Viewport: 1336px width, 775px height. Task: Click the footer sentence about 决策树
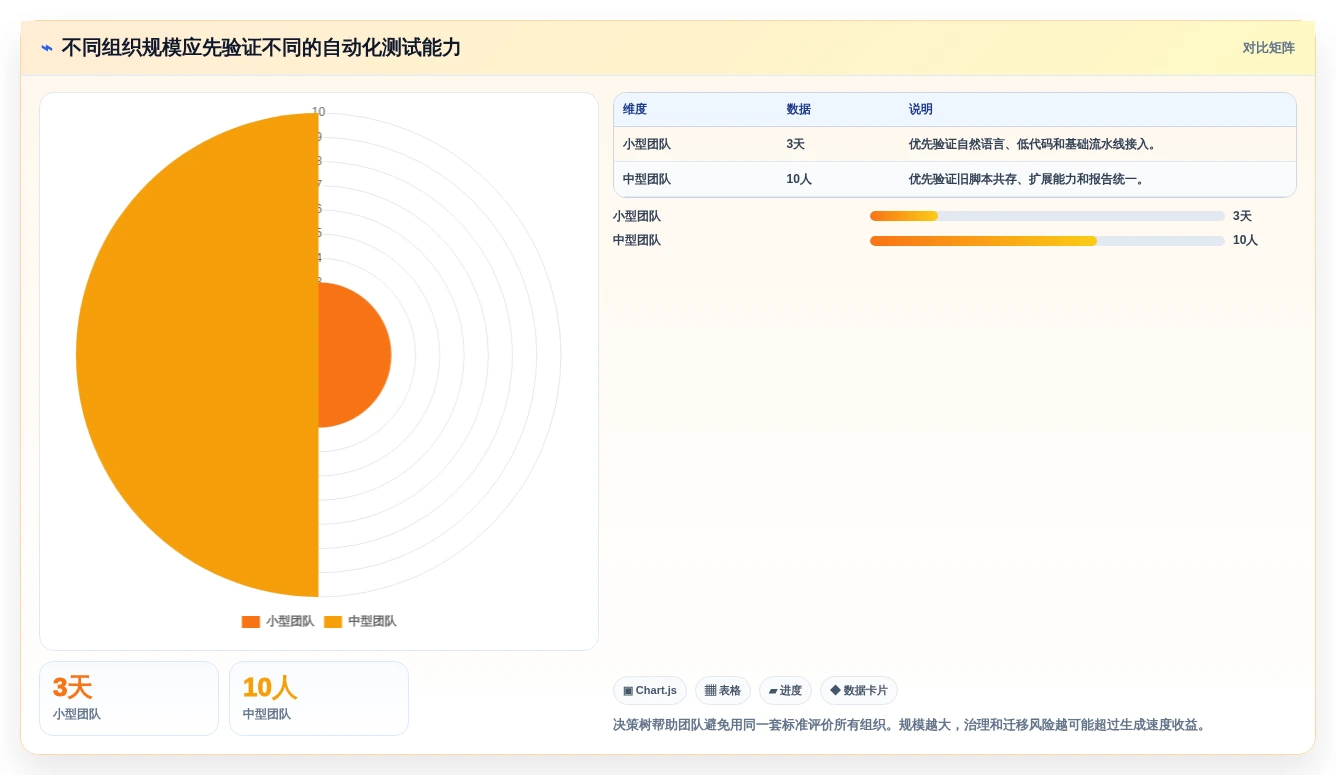911,725
